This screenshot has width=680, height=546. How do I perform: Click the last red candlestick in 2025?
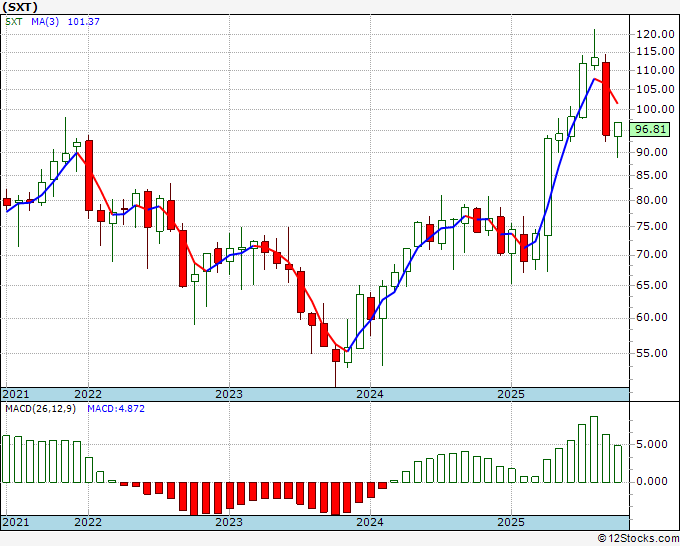[x=606, y=99]
